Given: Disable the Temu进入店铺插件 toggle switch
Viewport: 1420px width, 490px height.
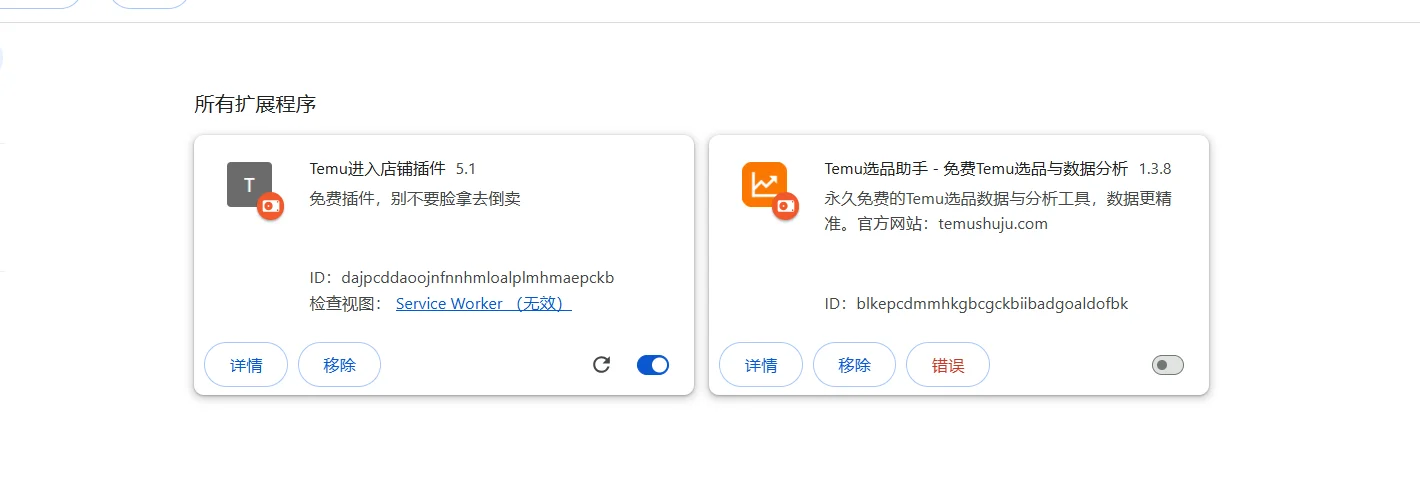Looking at the screenshot, I should point(653,365).
